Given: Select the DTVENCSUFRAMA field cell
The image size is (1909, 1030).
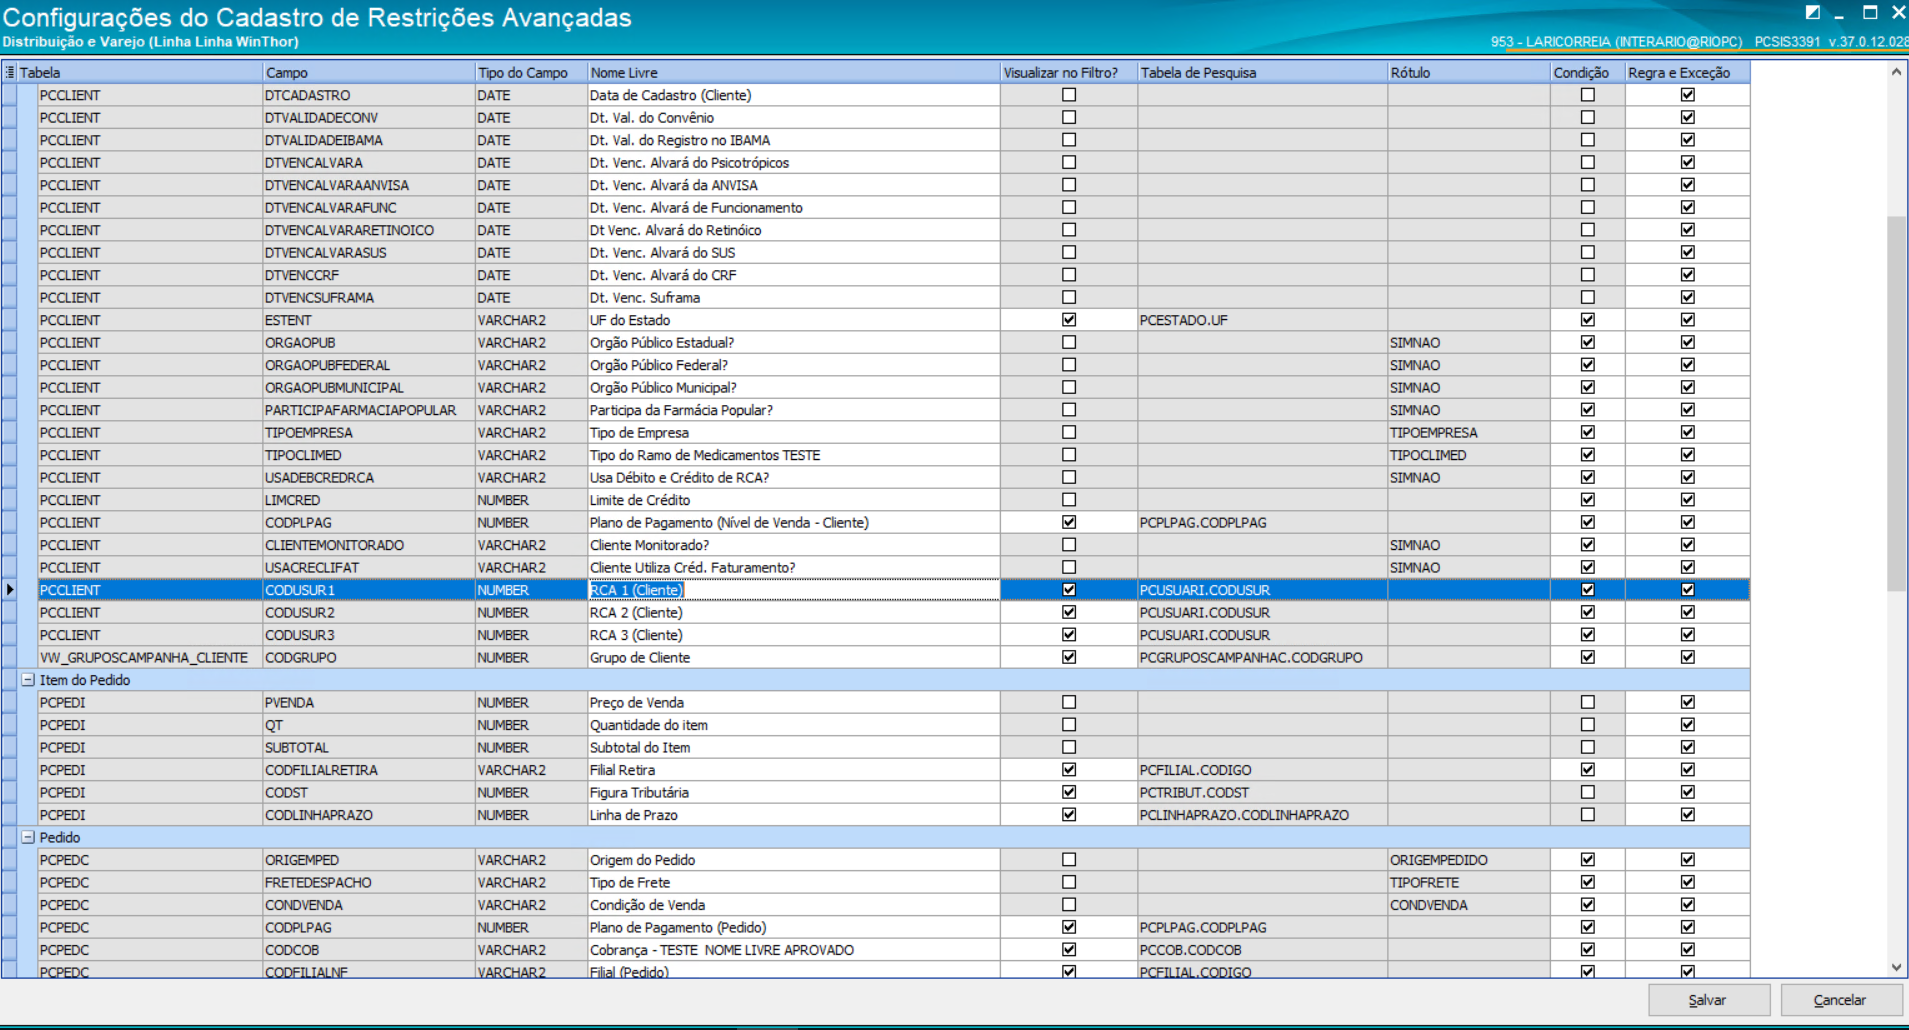Looking at the screenshot, I should click(x=369, y=297).
